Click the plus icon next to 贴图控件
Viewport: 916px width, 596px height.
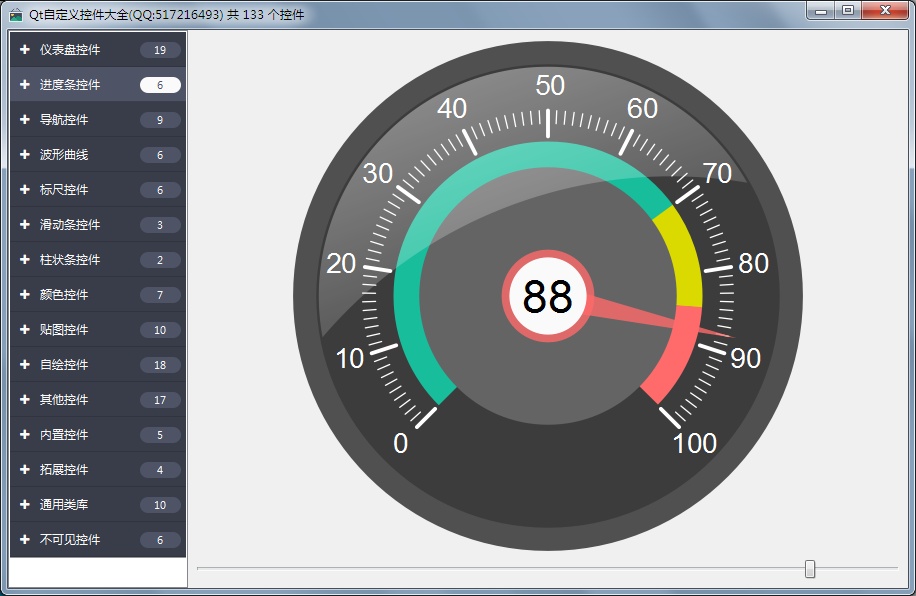(25, 330)
